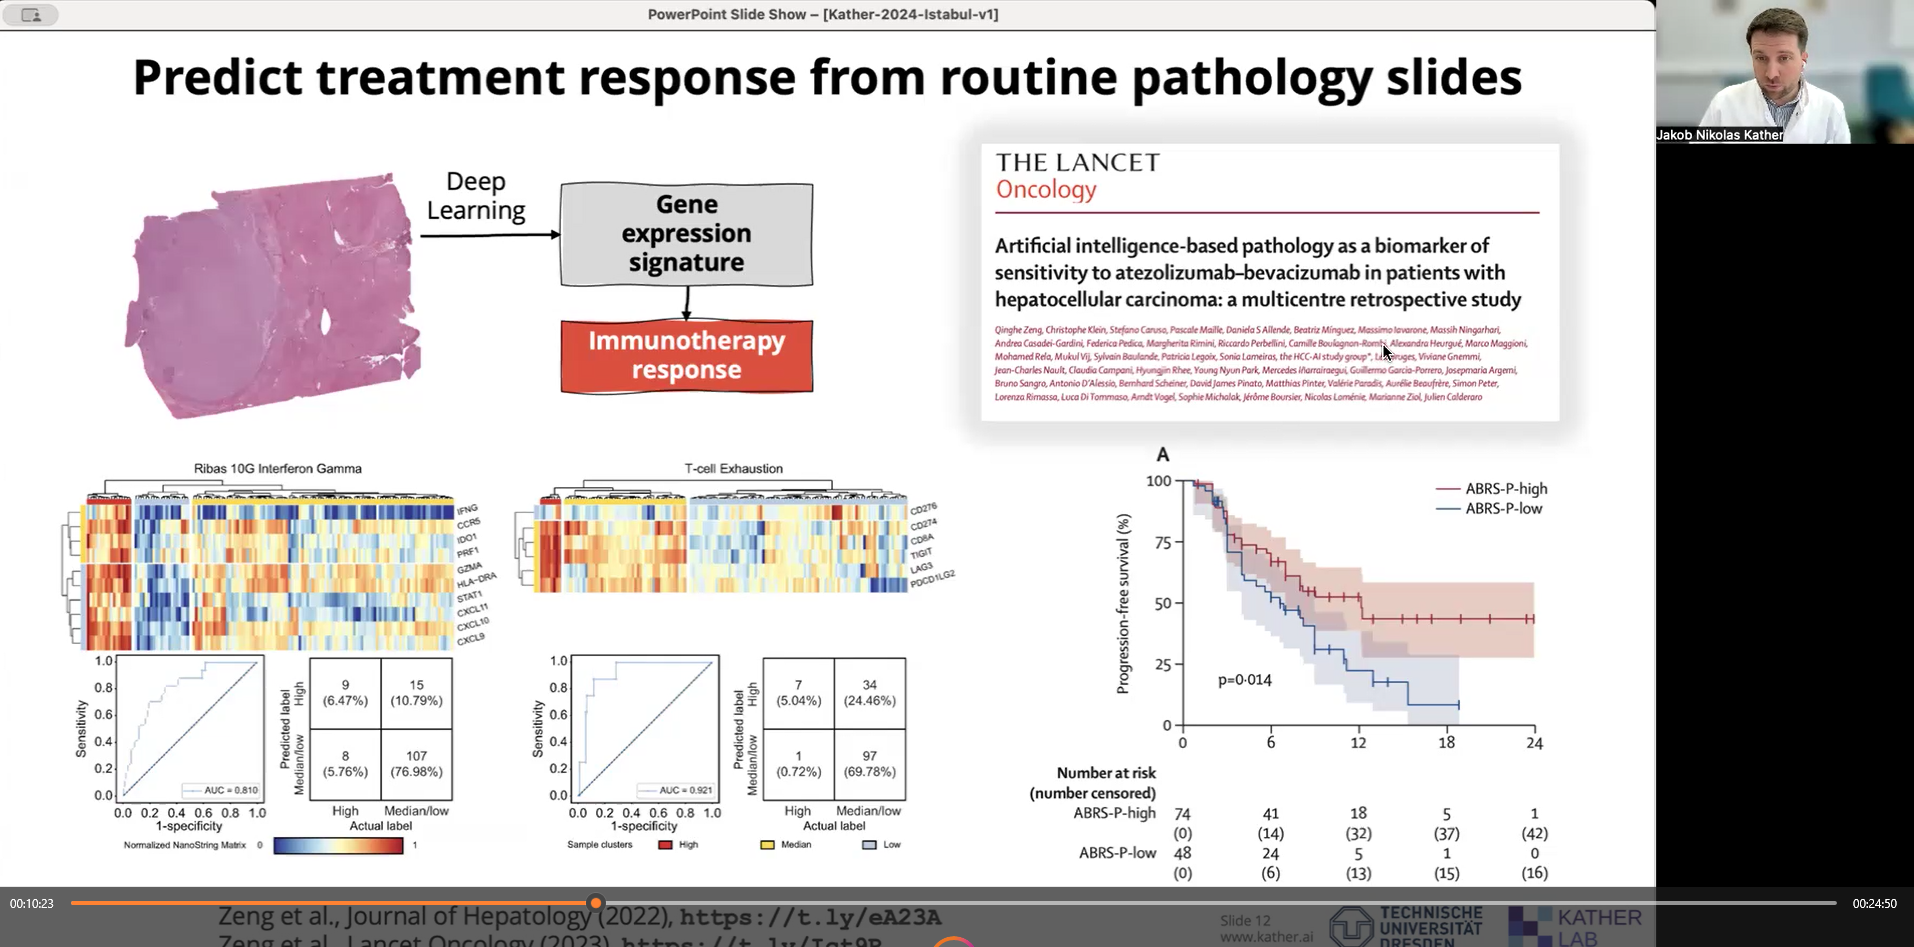The width and height of the screenshot is (1914, 947).
Task: Click the '7 (5.04%)' confusion matrix cell
Action: pyautogui.click(x=798, y=693)
